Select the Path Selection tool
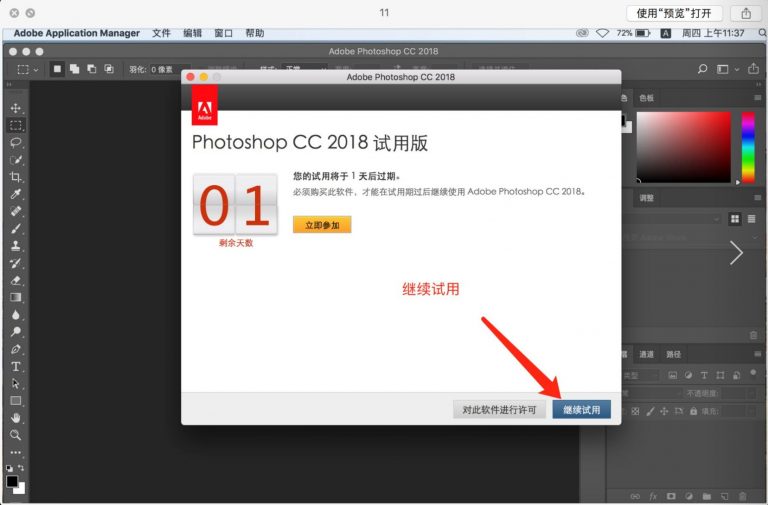 click(x=16, y=384)
